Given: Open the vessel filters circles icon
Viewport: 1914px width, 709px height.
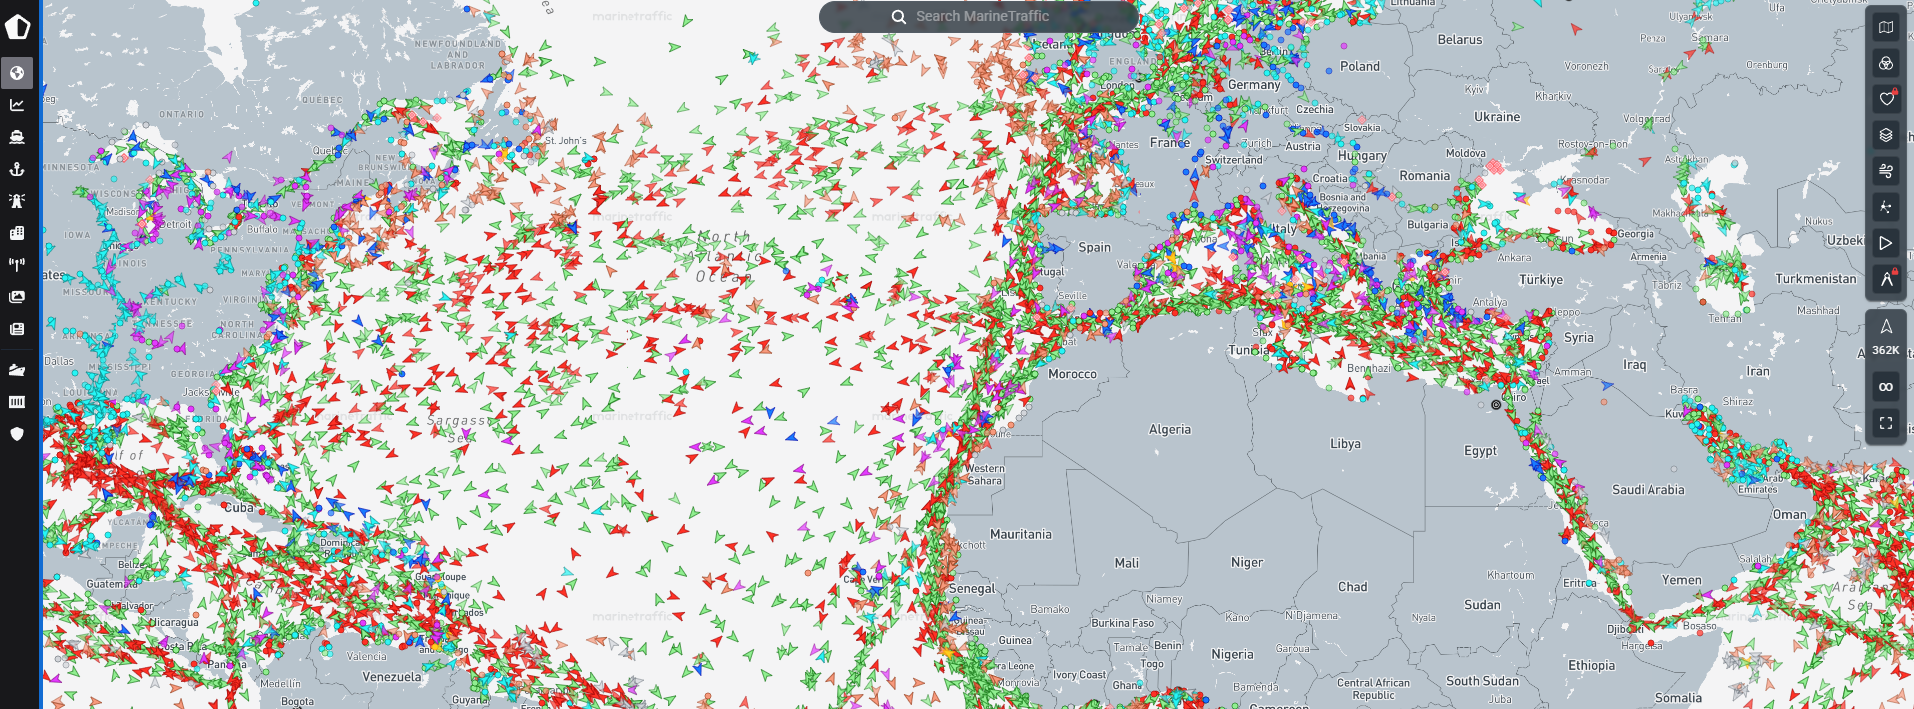Looking at the screenshot, I should [x=1886, y=63].
